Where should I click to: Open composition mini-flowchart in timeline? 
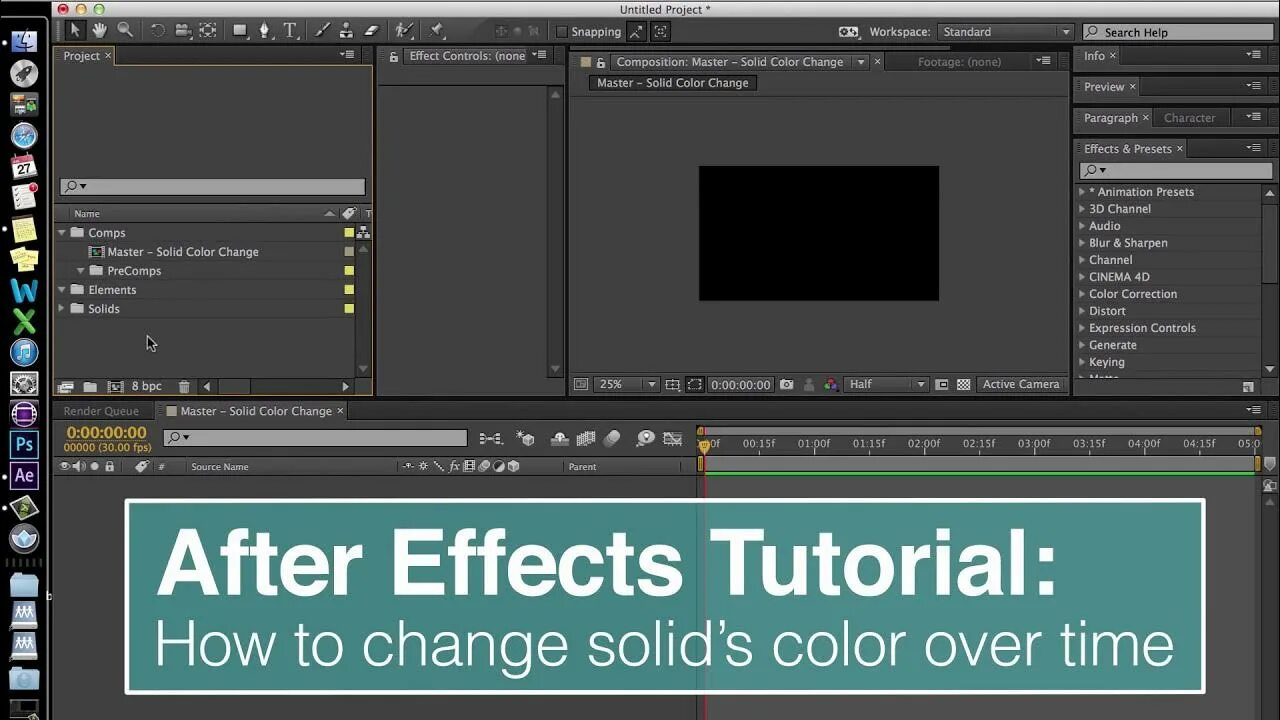pyautogui.click(x=490, y=438)
